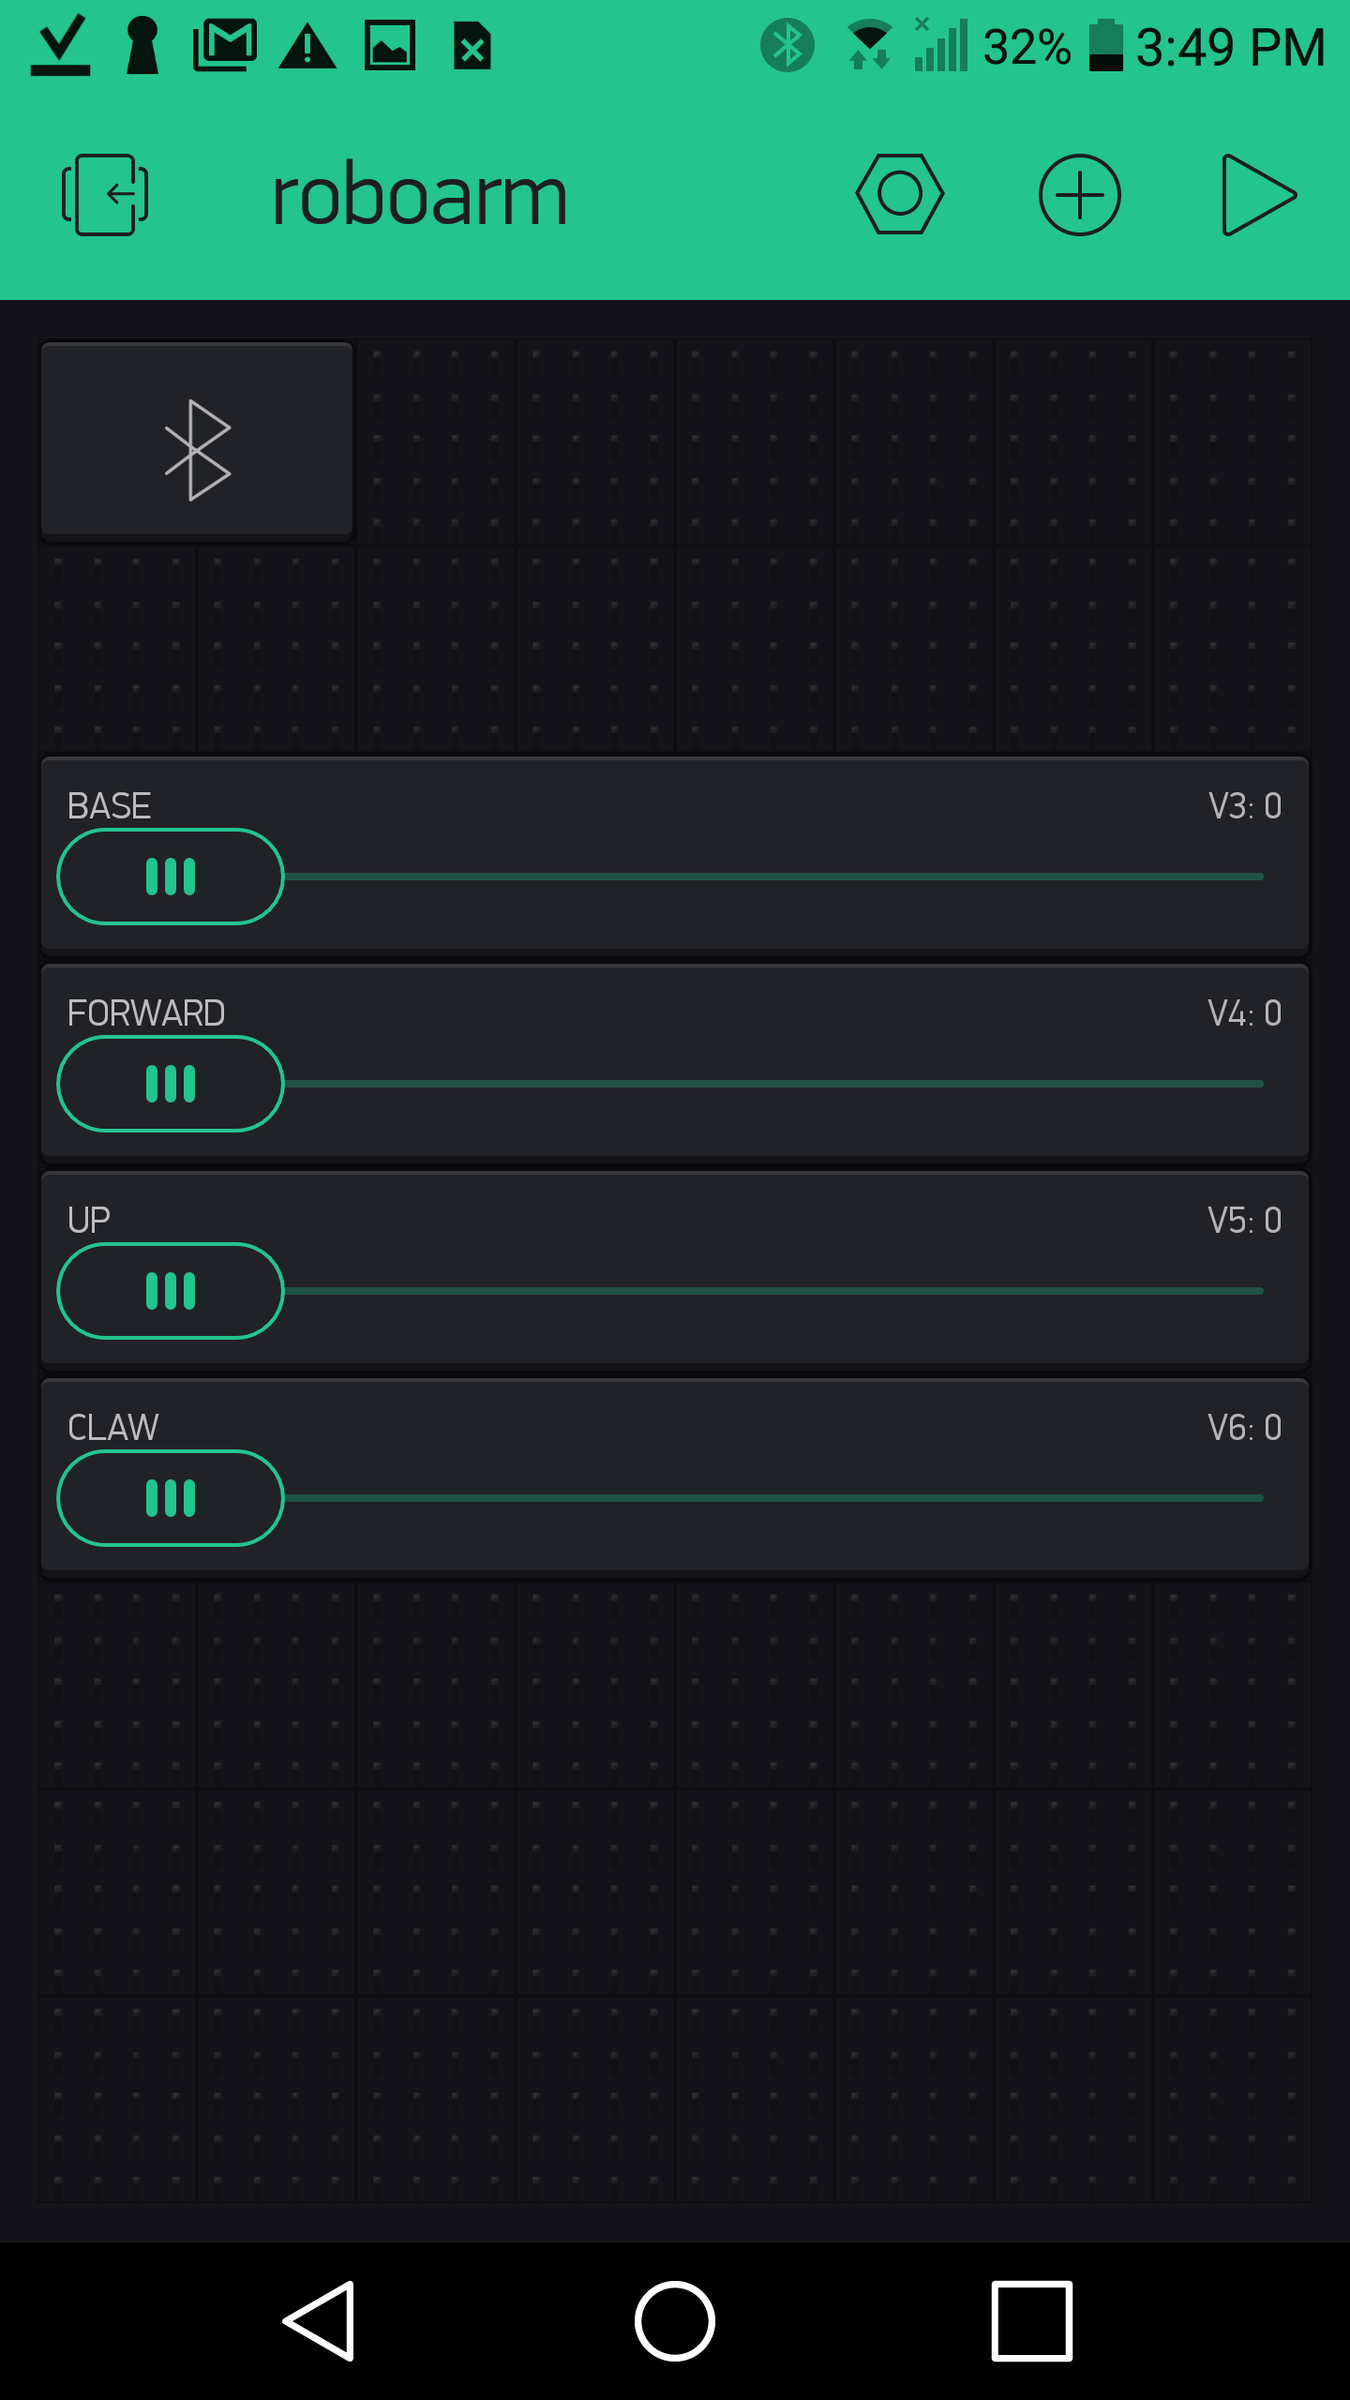Click the BASE widget label

coord(109,806)
